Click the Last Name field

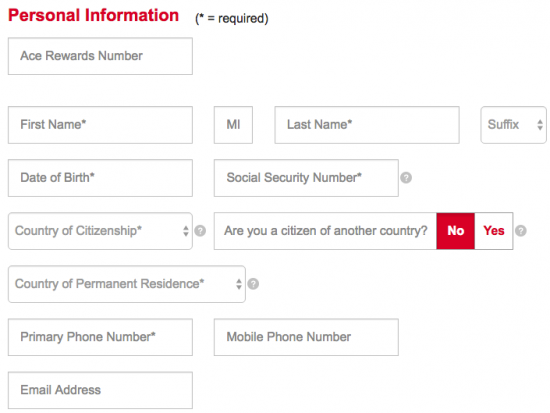click(367, 125)
